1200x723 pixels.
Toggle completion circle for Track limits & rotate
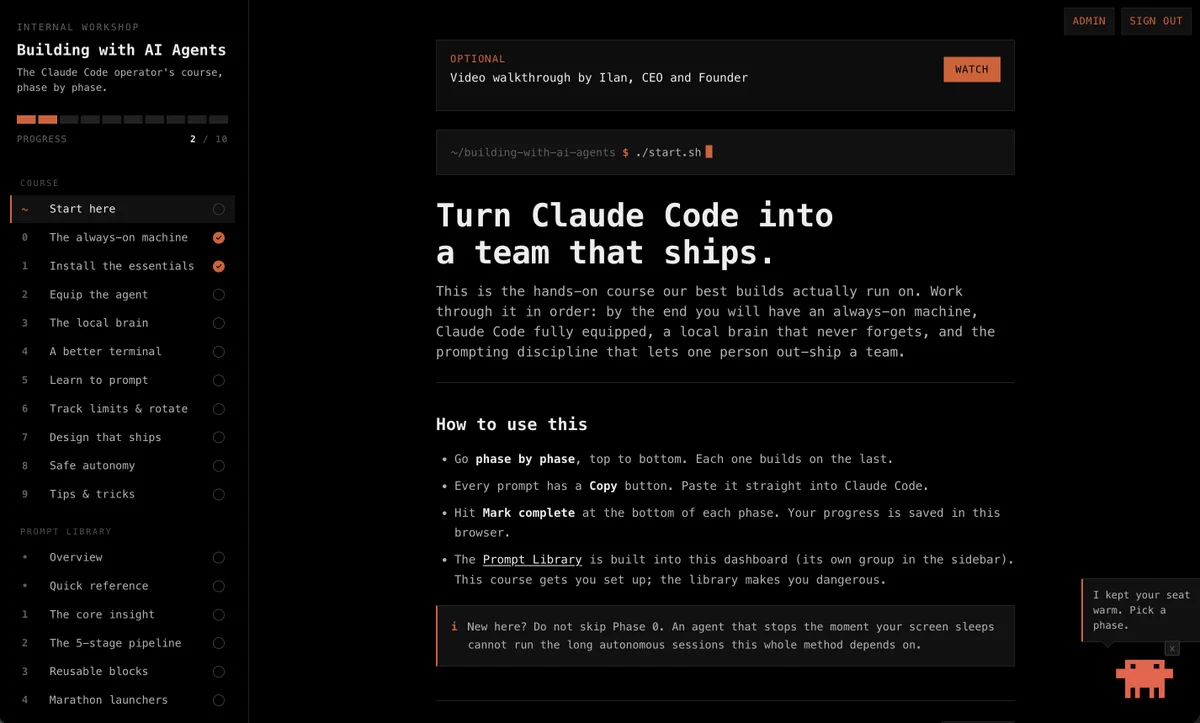tap(219, 409)
